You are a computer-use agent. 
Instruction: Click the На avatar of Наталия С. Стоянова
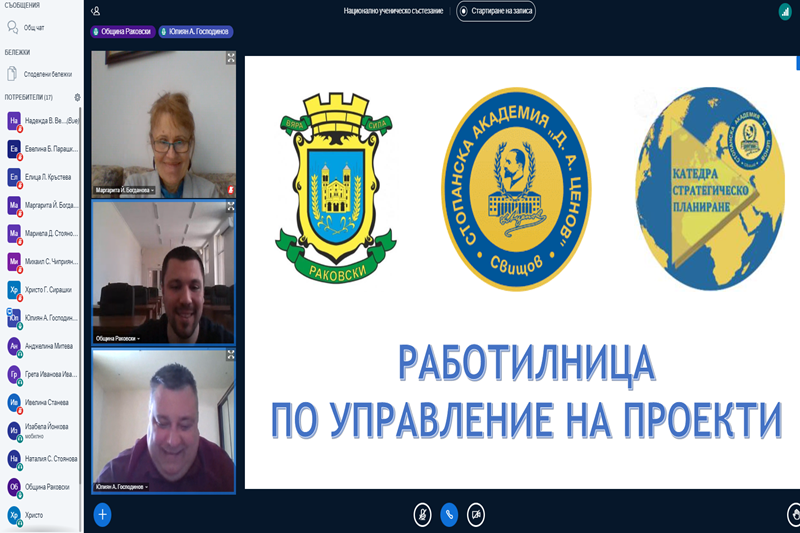[14, 459]
